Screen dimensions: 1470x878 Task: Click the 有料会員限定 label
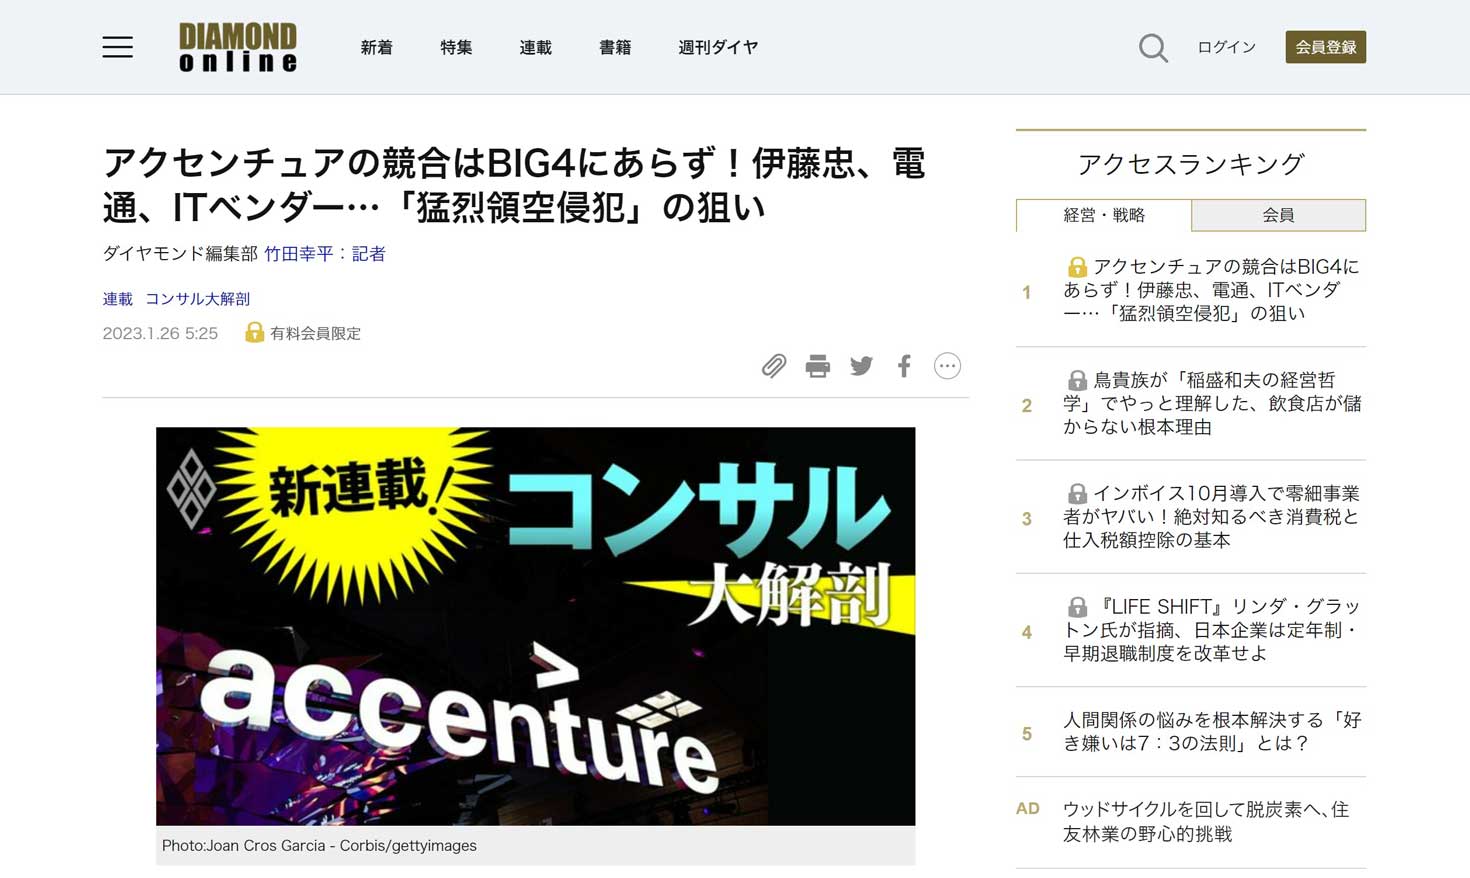point(315,333)
